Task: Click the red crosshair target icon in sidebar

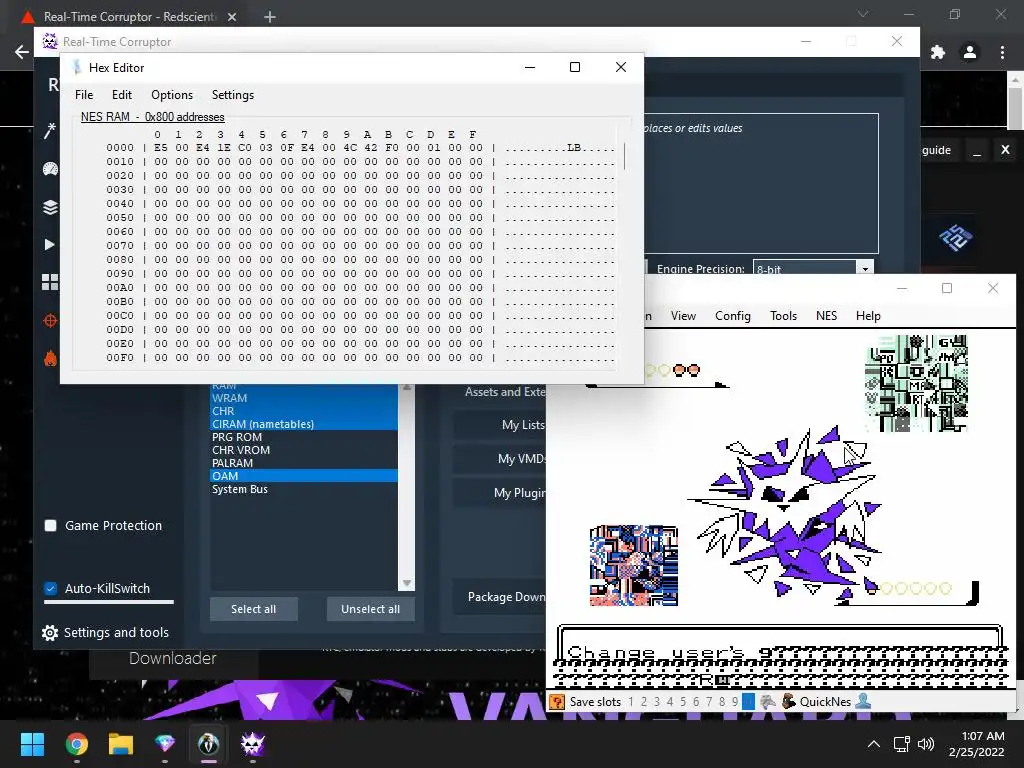Action: [50, 321]
